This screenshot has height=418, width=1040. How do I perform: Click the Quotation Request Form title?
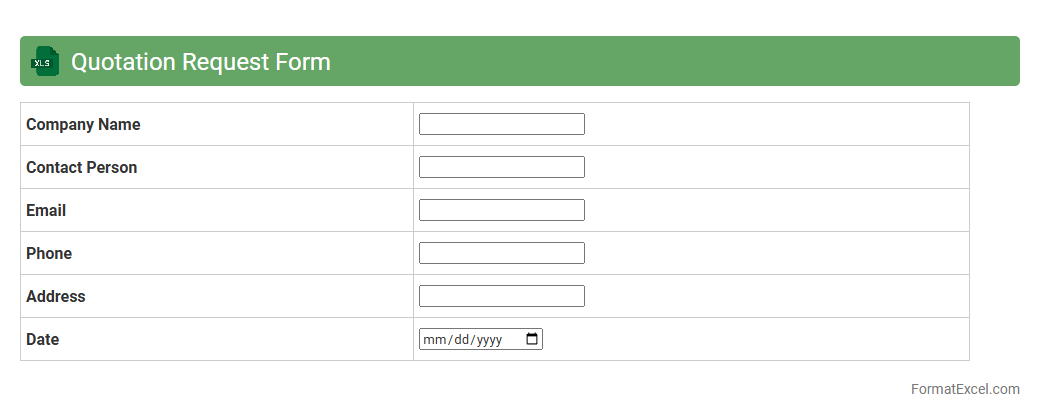tap(201, 62)
